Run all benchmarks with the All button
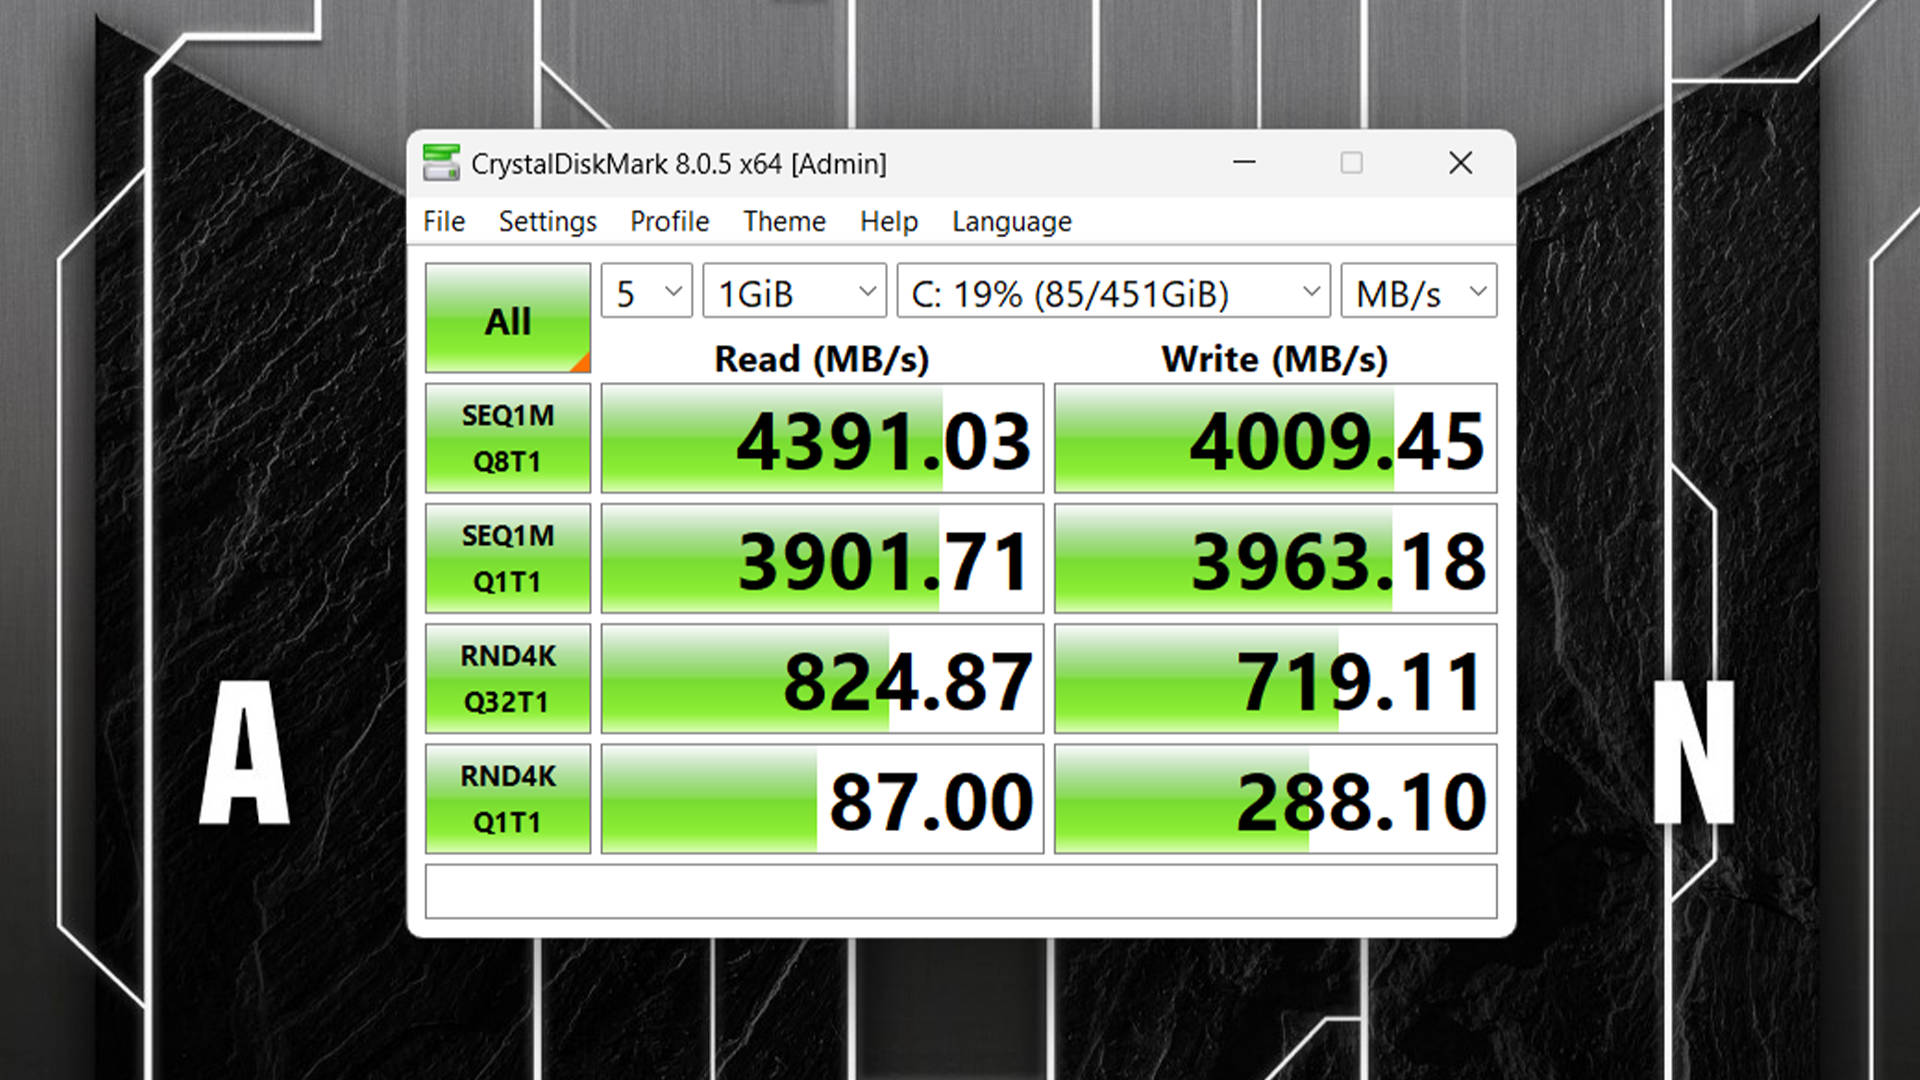1920x1080 pixels. (x=507, y=319)
